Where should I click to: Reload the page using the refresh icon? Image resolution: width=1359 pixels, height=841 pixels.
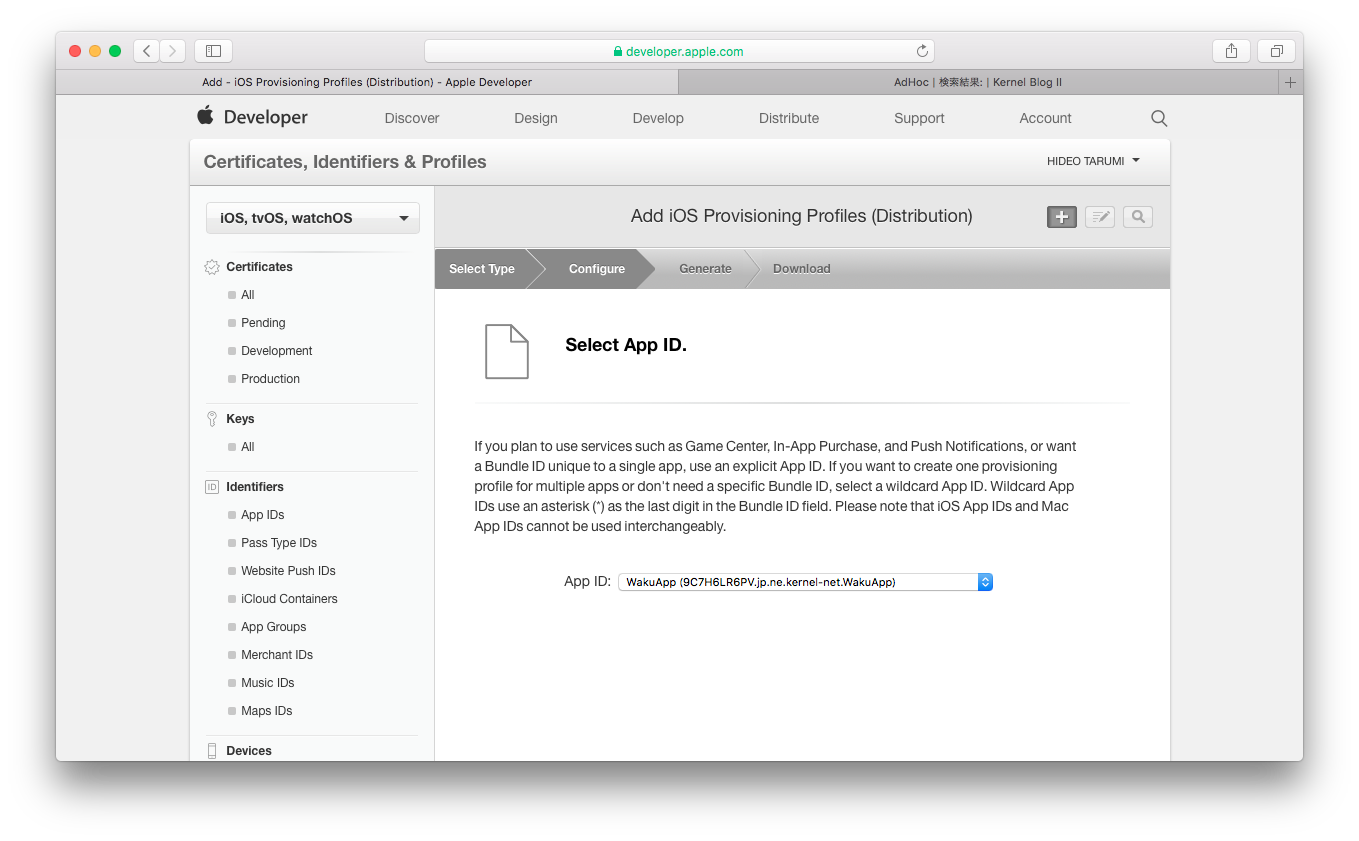(922, 51)
